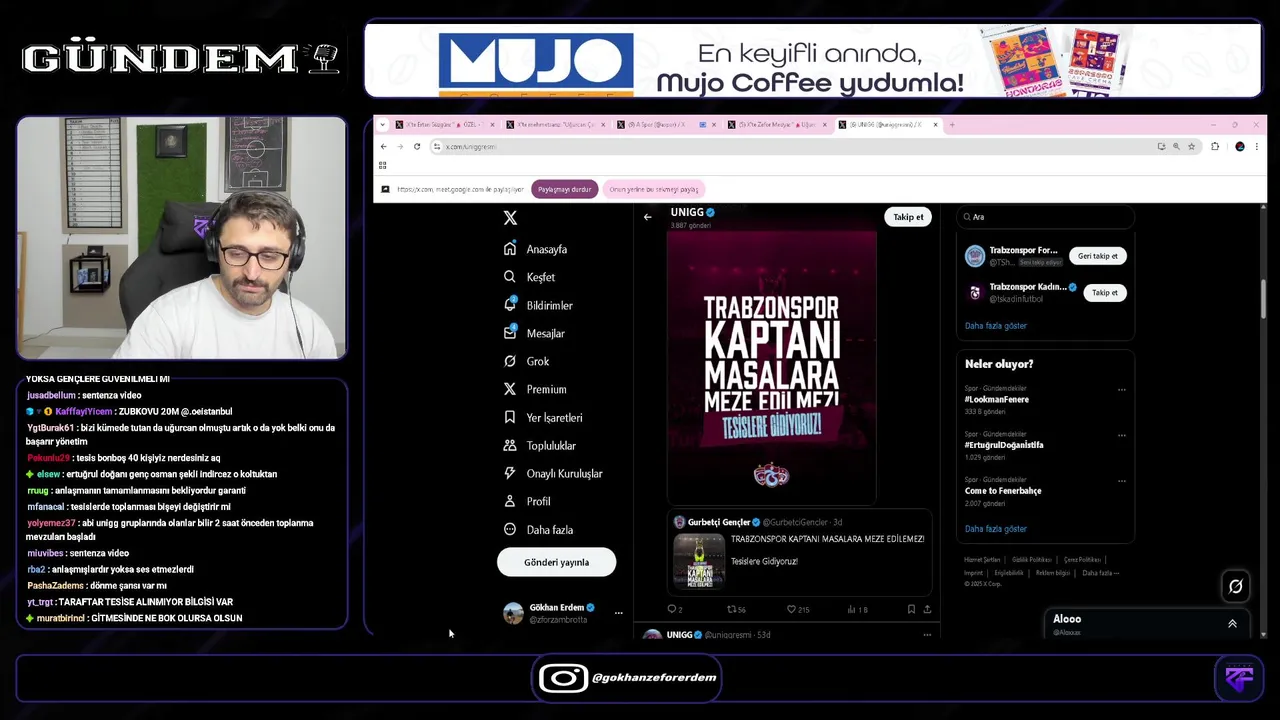The height and width of the screenshot is (720, 1280).
Task: Open Profil person icon
Action: tap(510, 501)
